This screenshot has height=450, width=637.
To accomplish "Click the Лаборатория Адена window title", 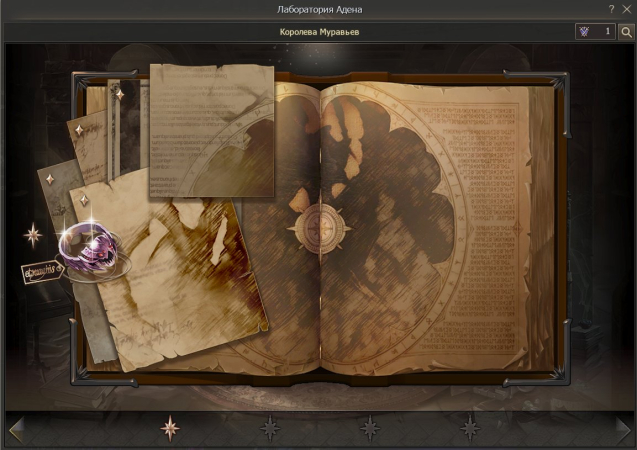I will (319, 9).
